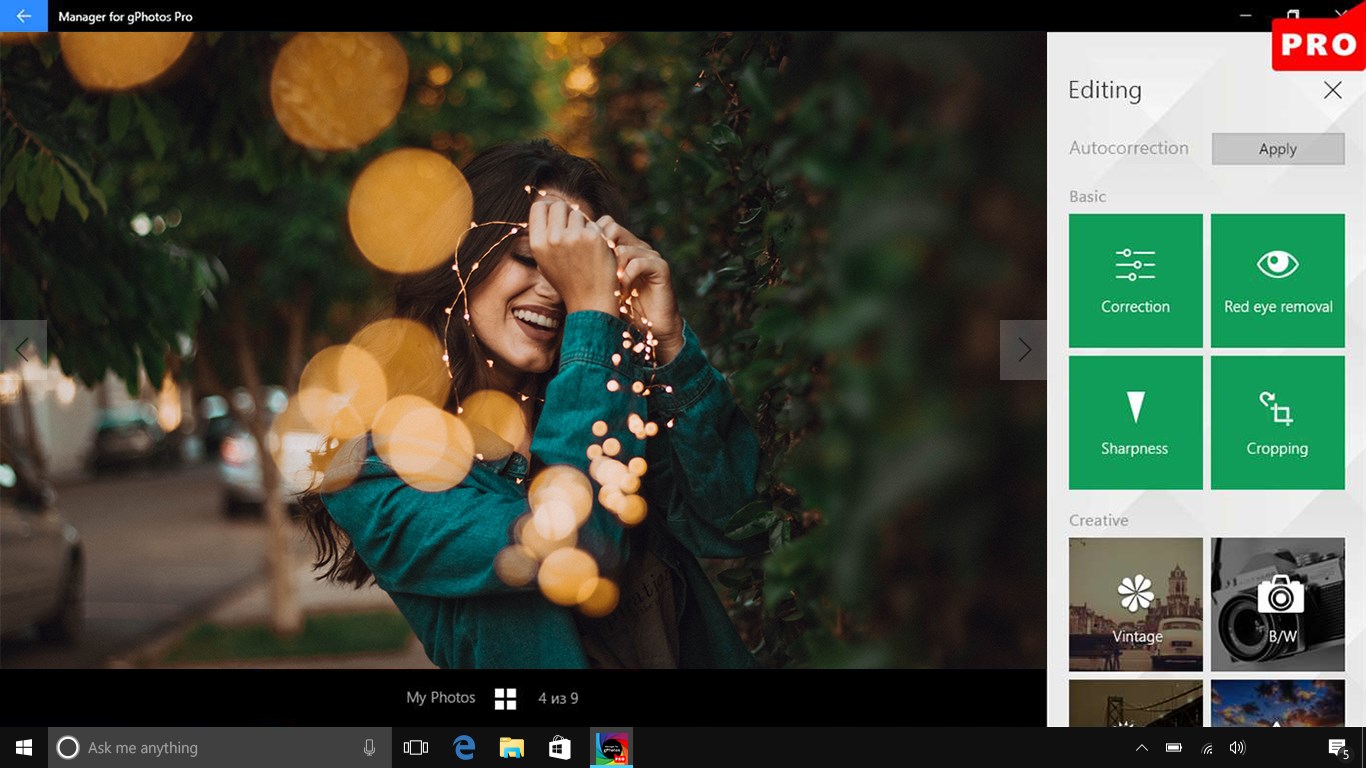
Task: Click the Editing panel heading
Action: pos(1104,90)
